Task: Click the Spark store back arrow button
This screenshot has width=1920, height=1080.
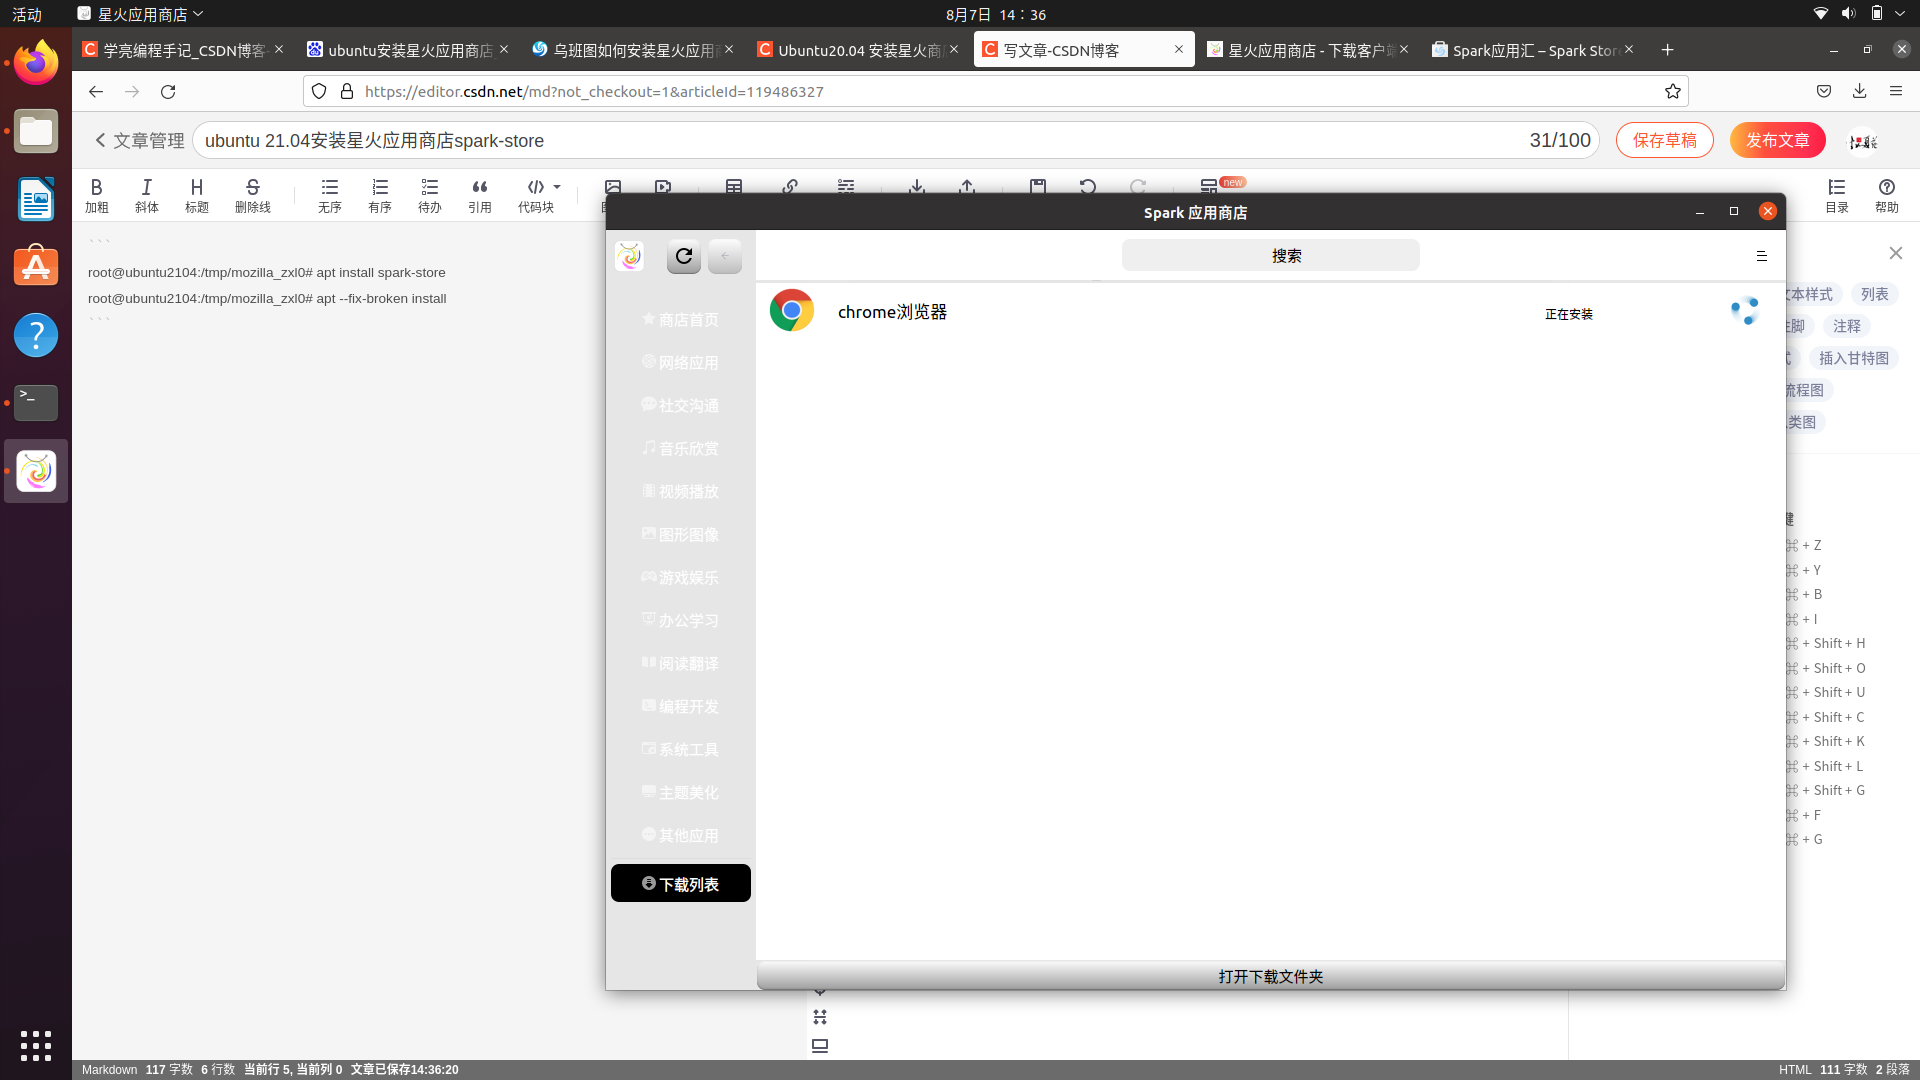Action: tap(725, 256)
